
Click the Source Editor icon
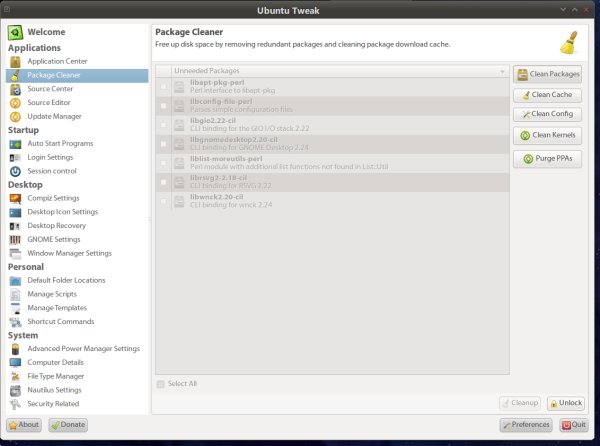(15, 103)
